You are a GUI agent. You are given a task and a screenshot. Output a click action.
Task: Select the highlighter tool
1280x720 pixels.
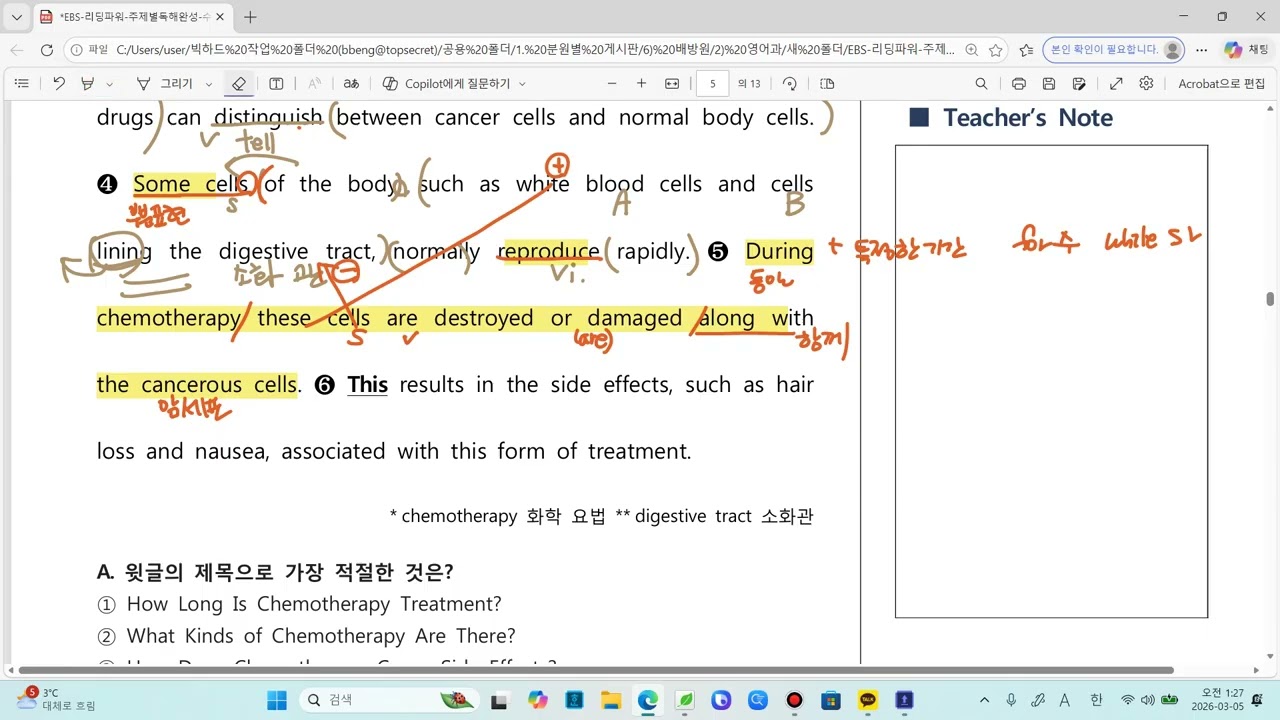88,84
